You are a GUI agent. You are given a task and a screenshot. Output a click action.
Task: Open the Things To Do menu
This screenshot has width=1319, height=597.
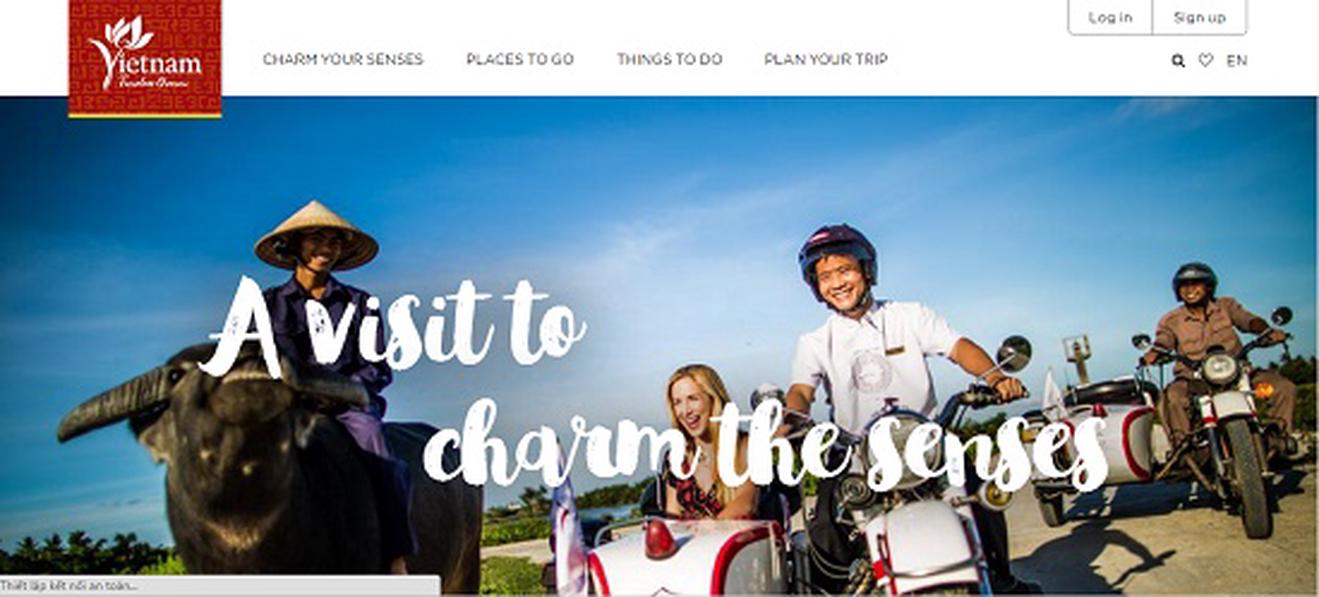[x=669, y=59]
